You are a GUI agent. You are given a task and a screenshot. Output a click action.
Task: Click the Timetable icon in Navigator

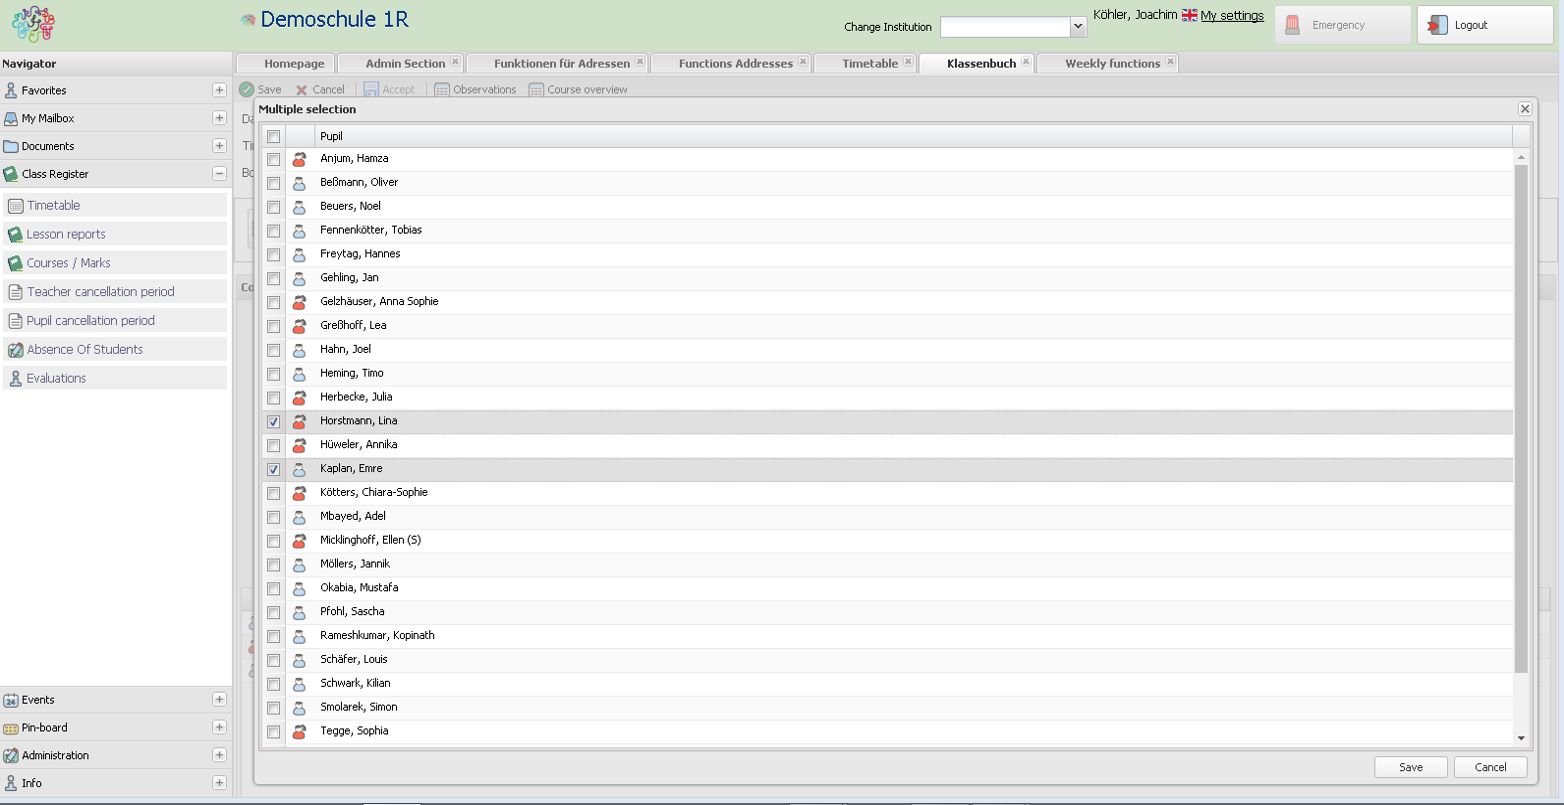point(15,206)
